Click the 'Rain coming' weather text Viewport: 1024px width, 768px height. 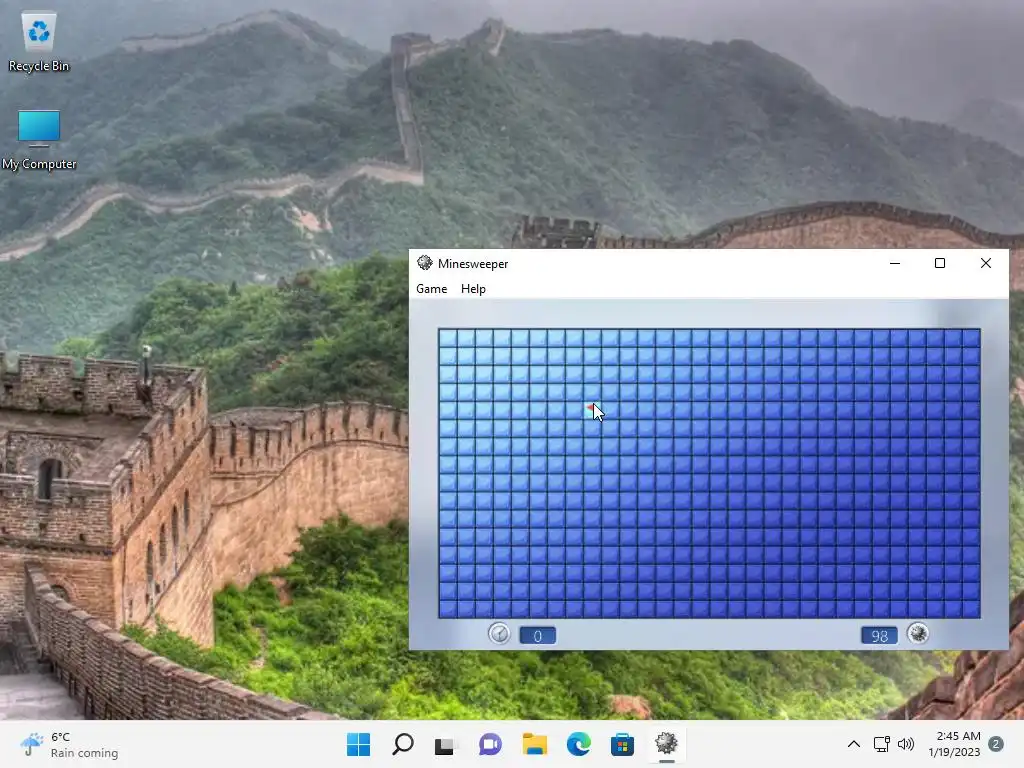tap(84, 753)
